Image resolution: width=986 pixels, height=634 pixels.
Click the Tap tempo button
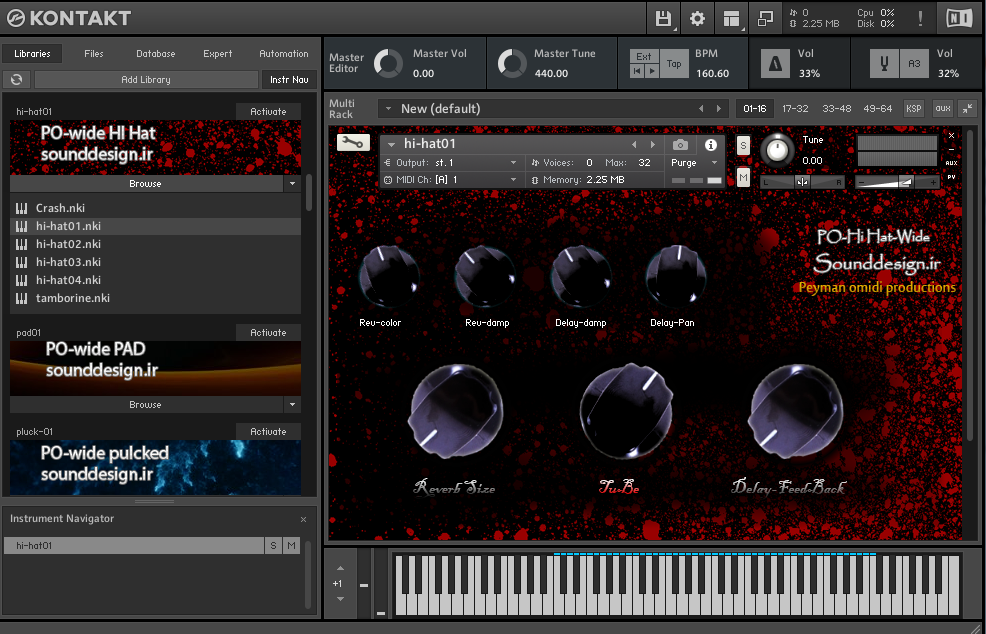(674, 64)
